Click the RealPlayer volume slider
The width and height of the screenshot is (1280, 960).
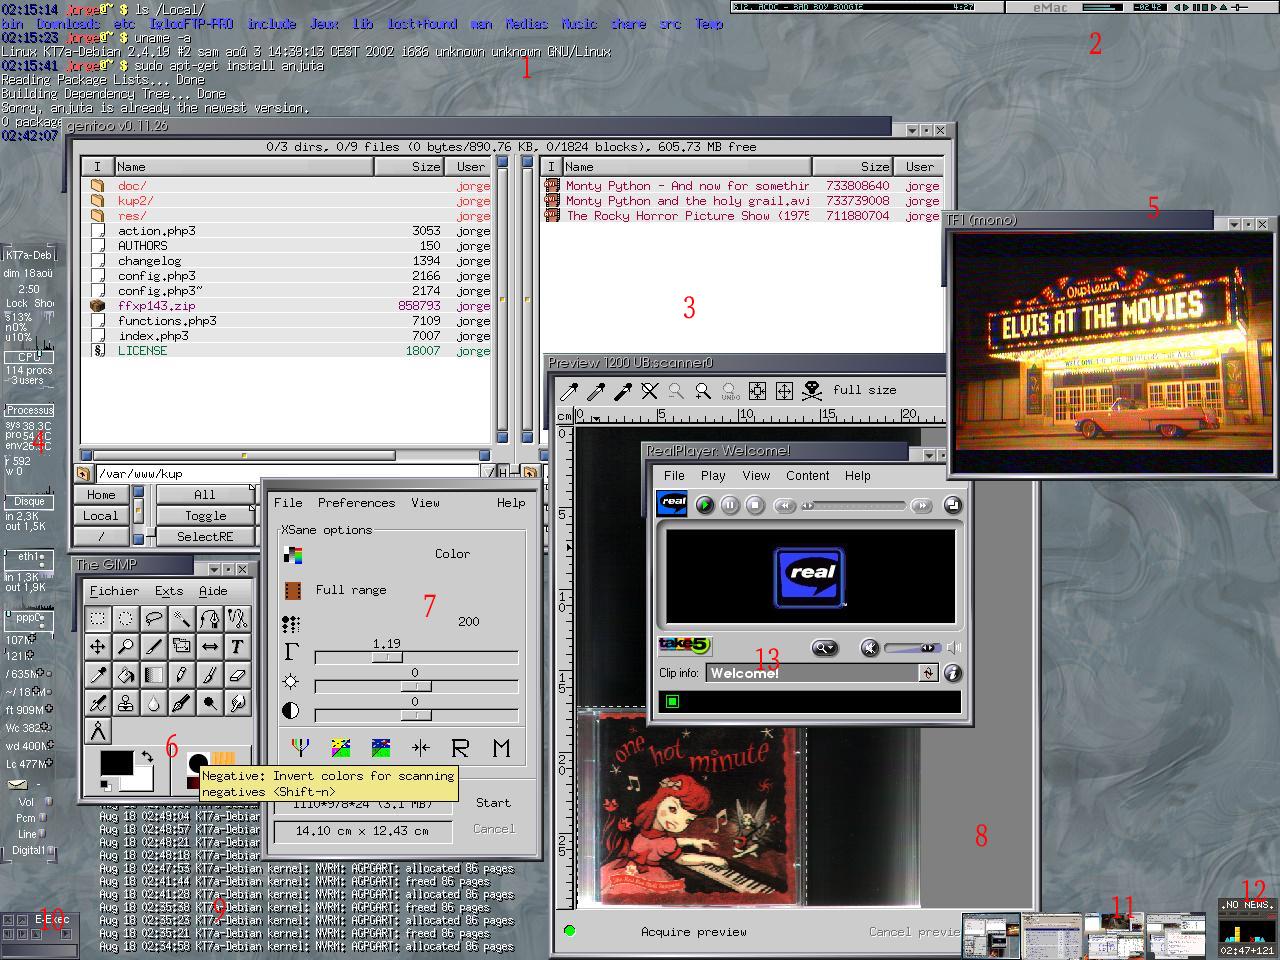pyautogui.click(x=912, y=648)
